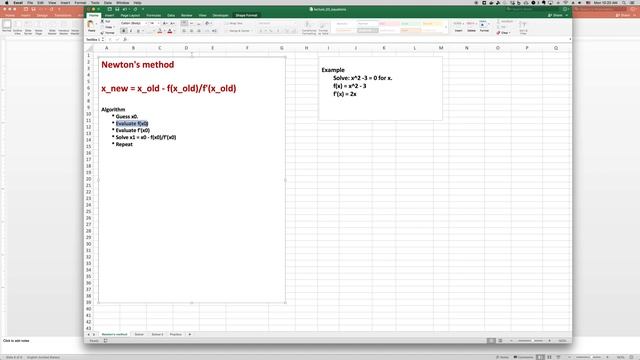Click row header 20
Image resolution: width=640 pixels, height=360 pixels.
tap(89, 179)
